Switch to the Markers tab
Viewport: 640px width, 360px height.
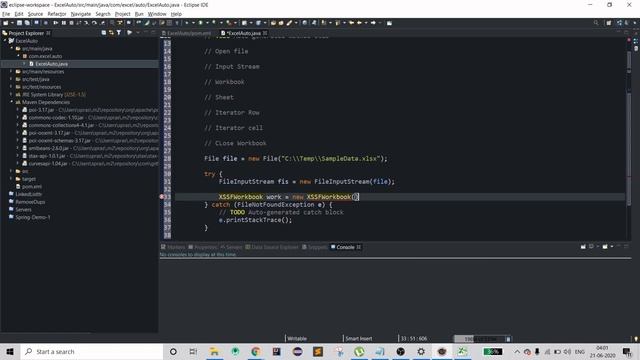[x=173, y=247]
